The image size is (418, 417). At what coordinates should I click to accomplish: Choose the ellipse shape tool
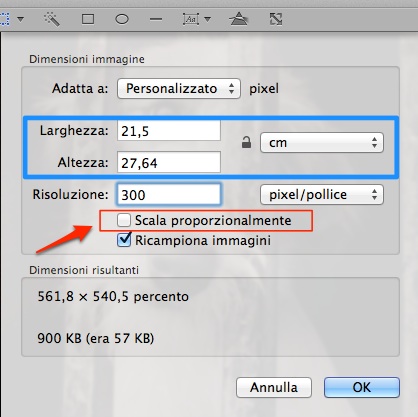point(122,19)
